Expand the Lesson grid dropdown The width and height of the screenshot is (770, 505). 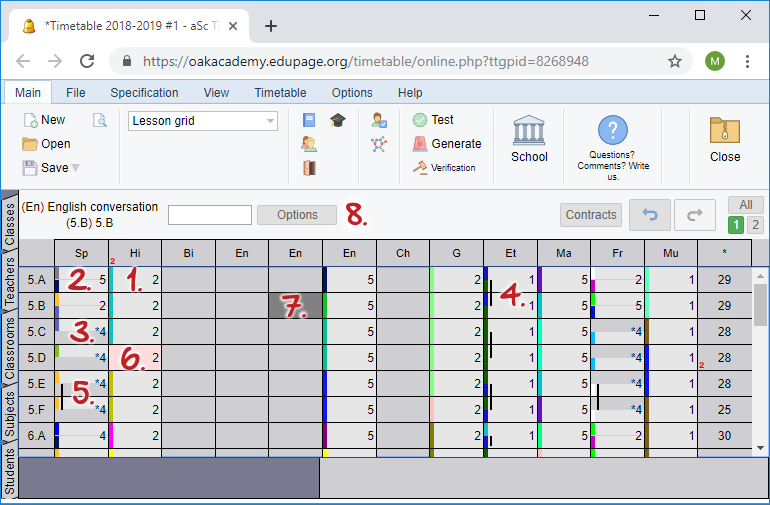coord(270,121)
